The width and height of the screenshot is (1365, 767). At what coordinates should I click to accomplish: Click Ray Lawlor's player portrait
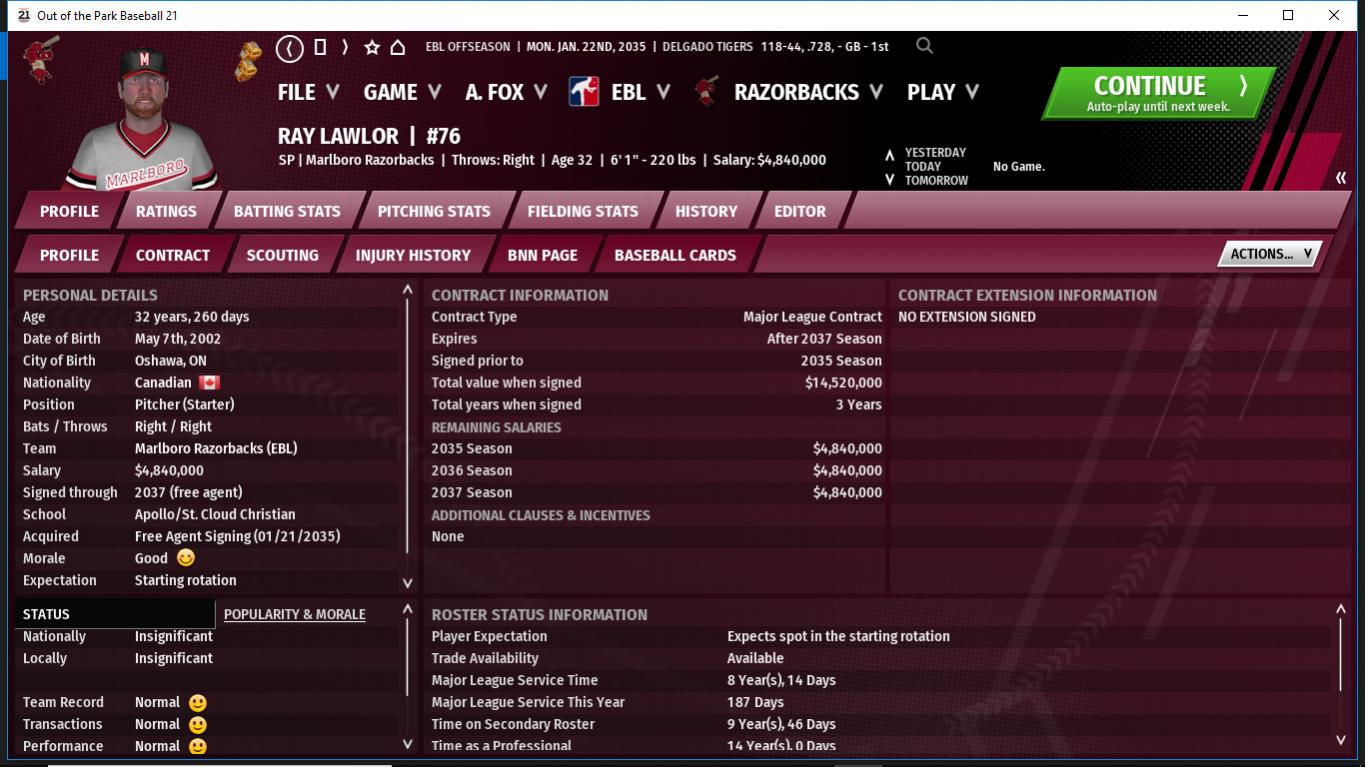[143, 117]
